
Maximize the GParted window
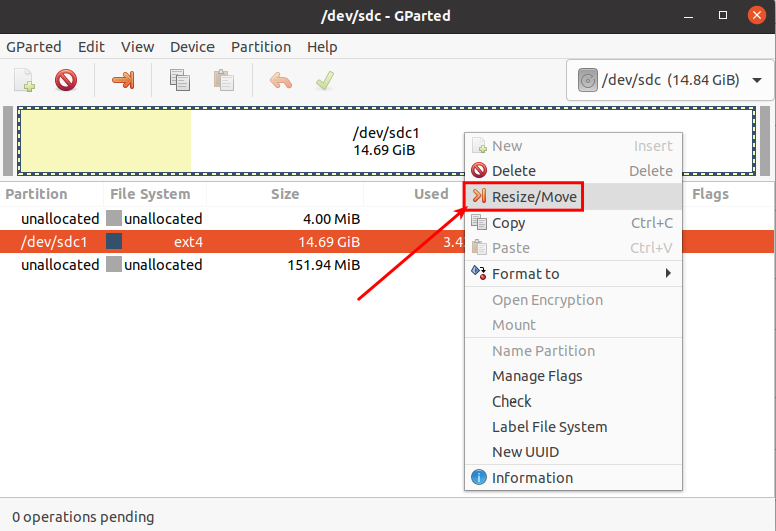click(723, 15)
